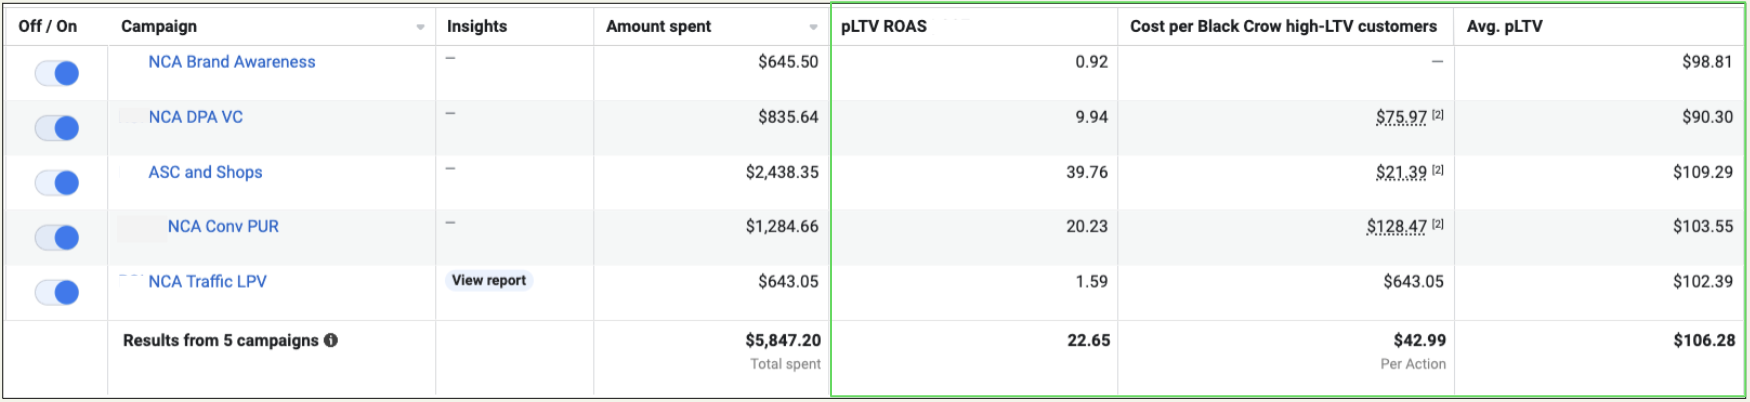Screen dimensions: 1750x402
Task: Open Campaign column dropdown arrow
Action: pos(420,27)
